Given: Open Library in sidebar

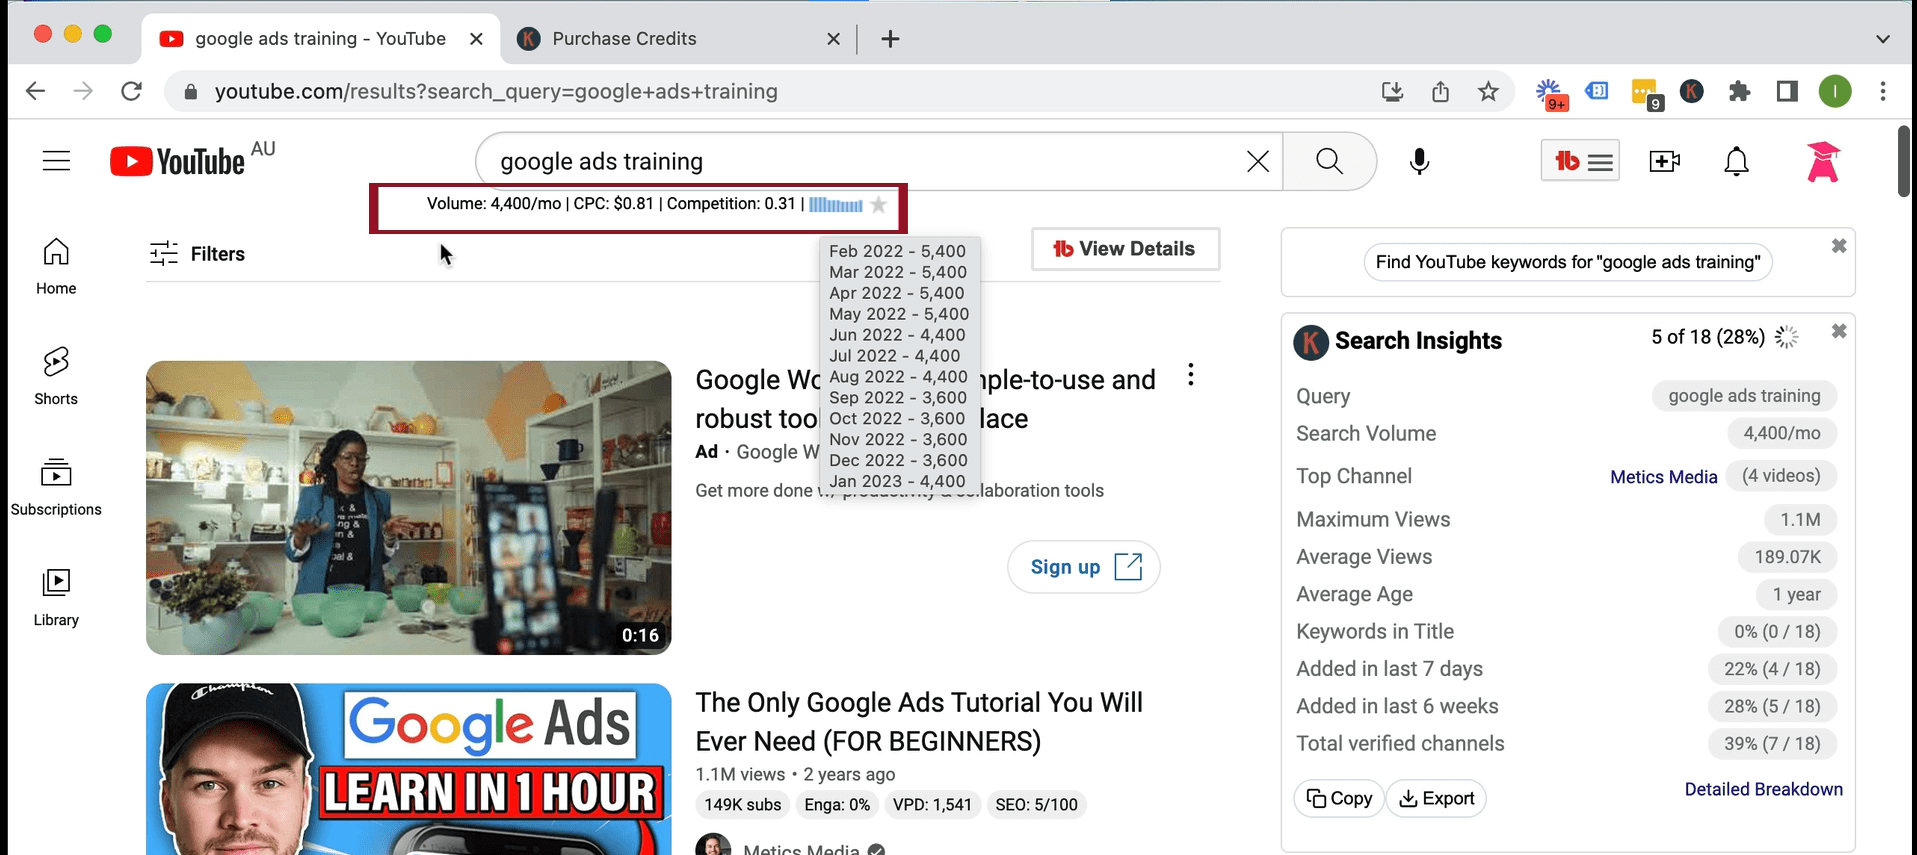Looking at the screenshot, I should (56, 598).
